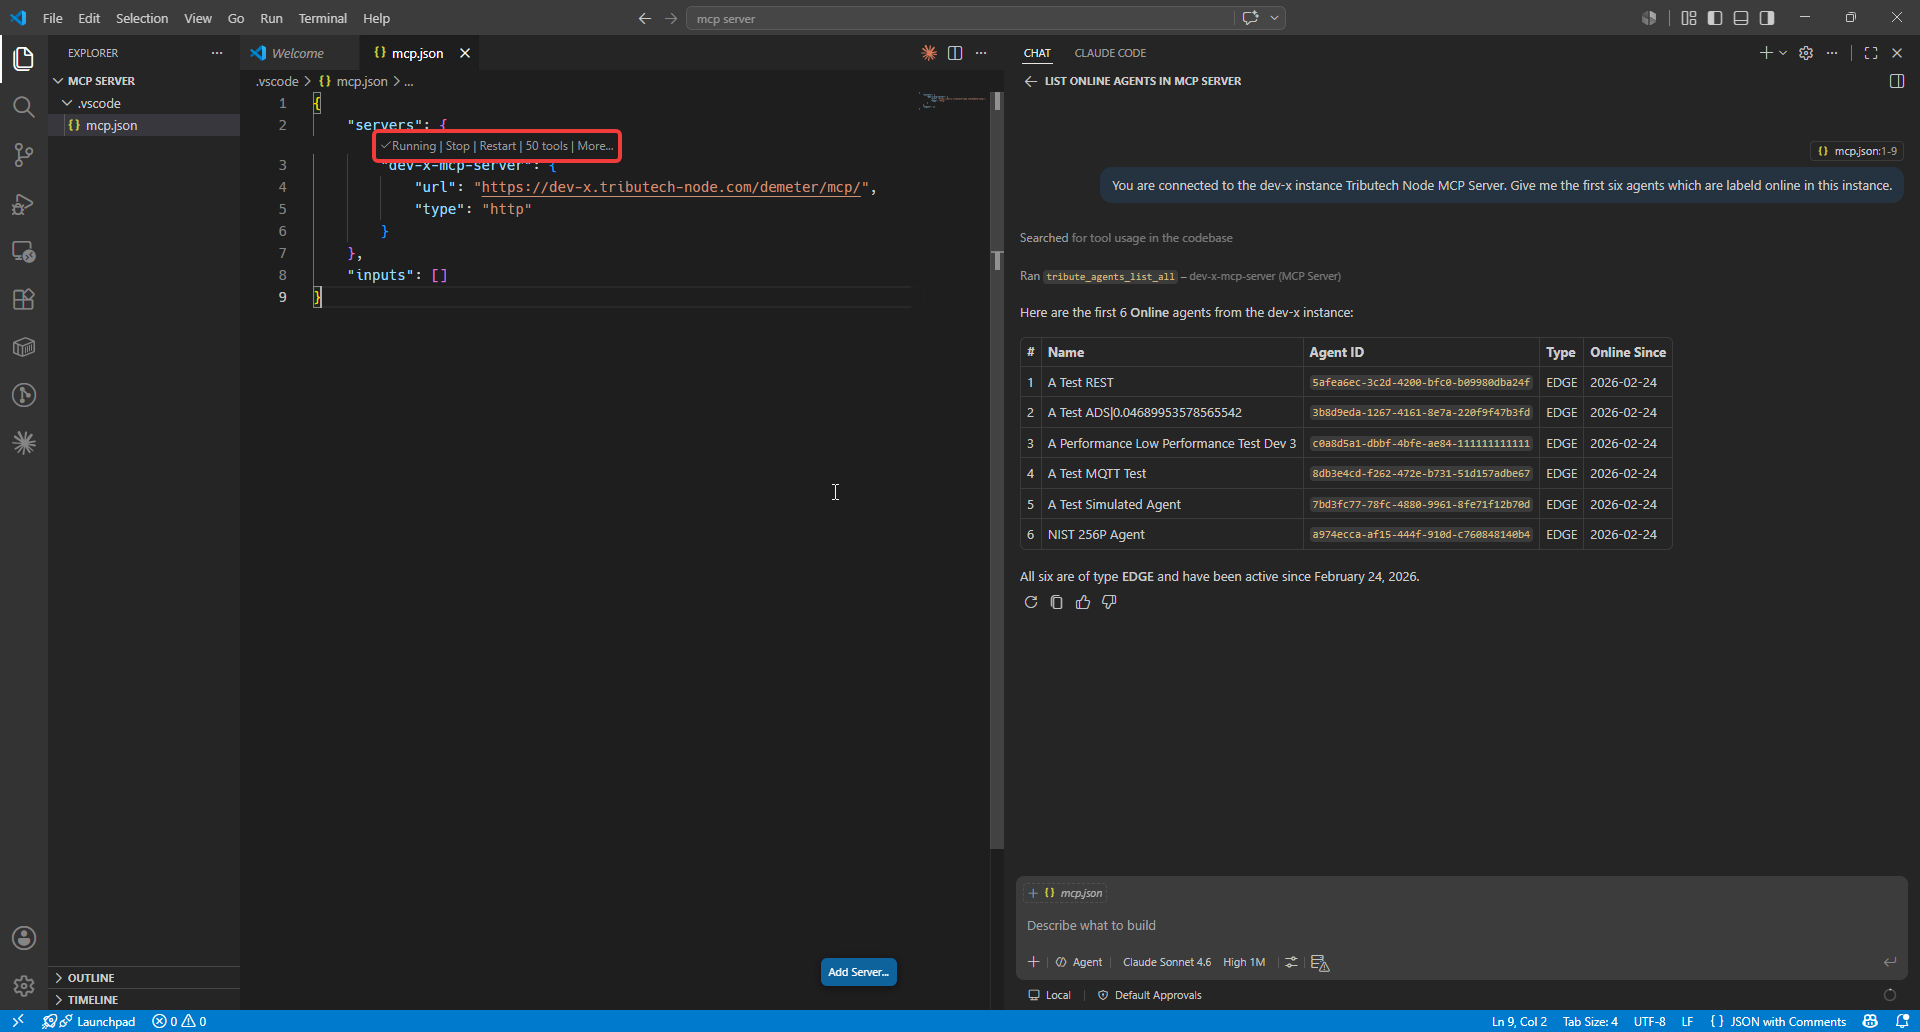The width and height of the screenshot is (1920, 1032).
Task: Open Manage gear in activity bar
Action: click(x=24, y=986)
